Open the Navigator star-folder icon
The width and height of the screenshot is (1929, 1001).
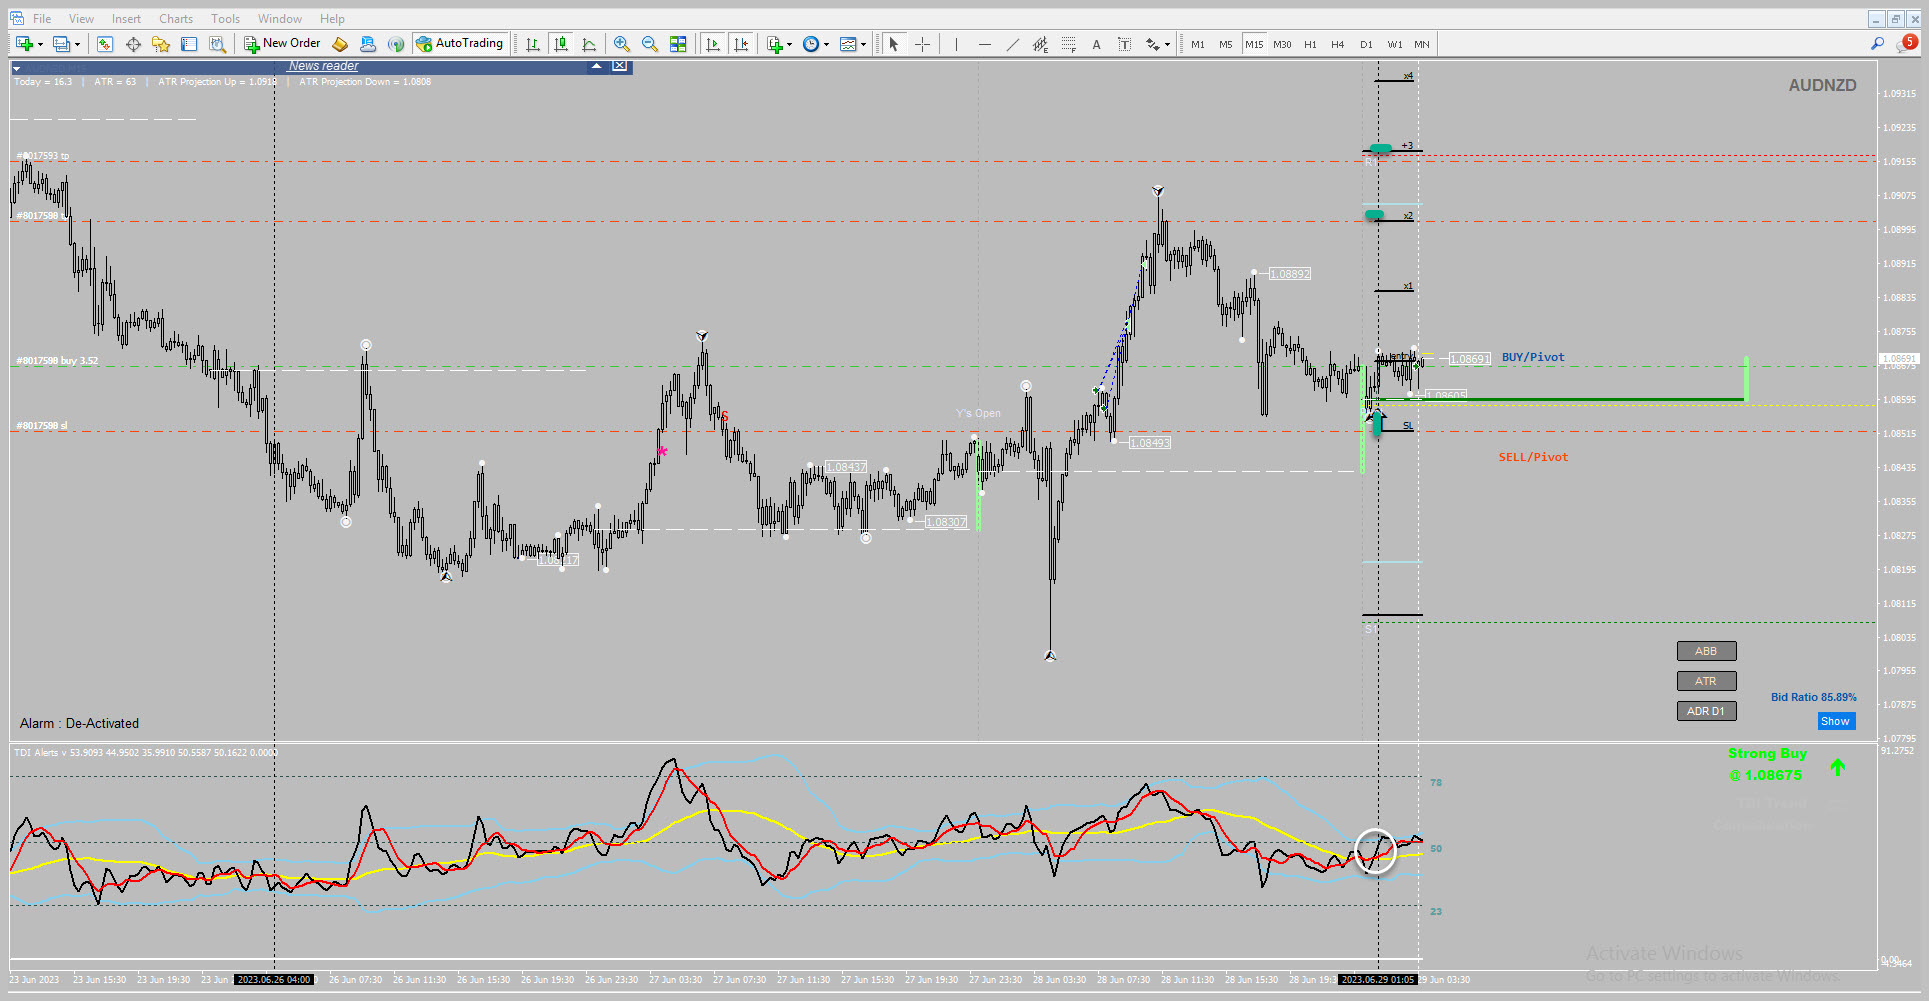[x=161, y=44]
